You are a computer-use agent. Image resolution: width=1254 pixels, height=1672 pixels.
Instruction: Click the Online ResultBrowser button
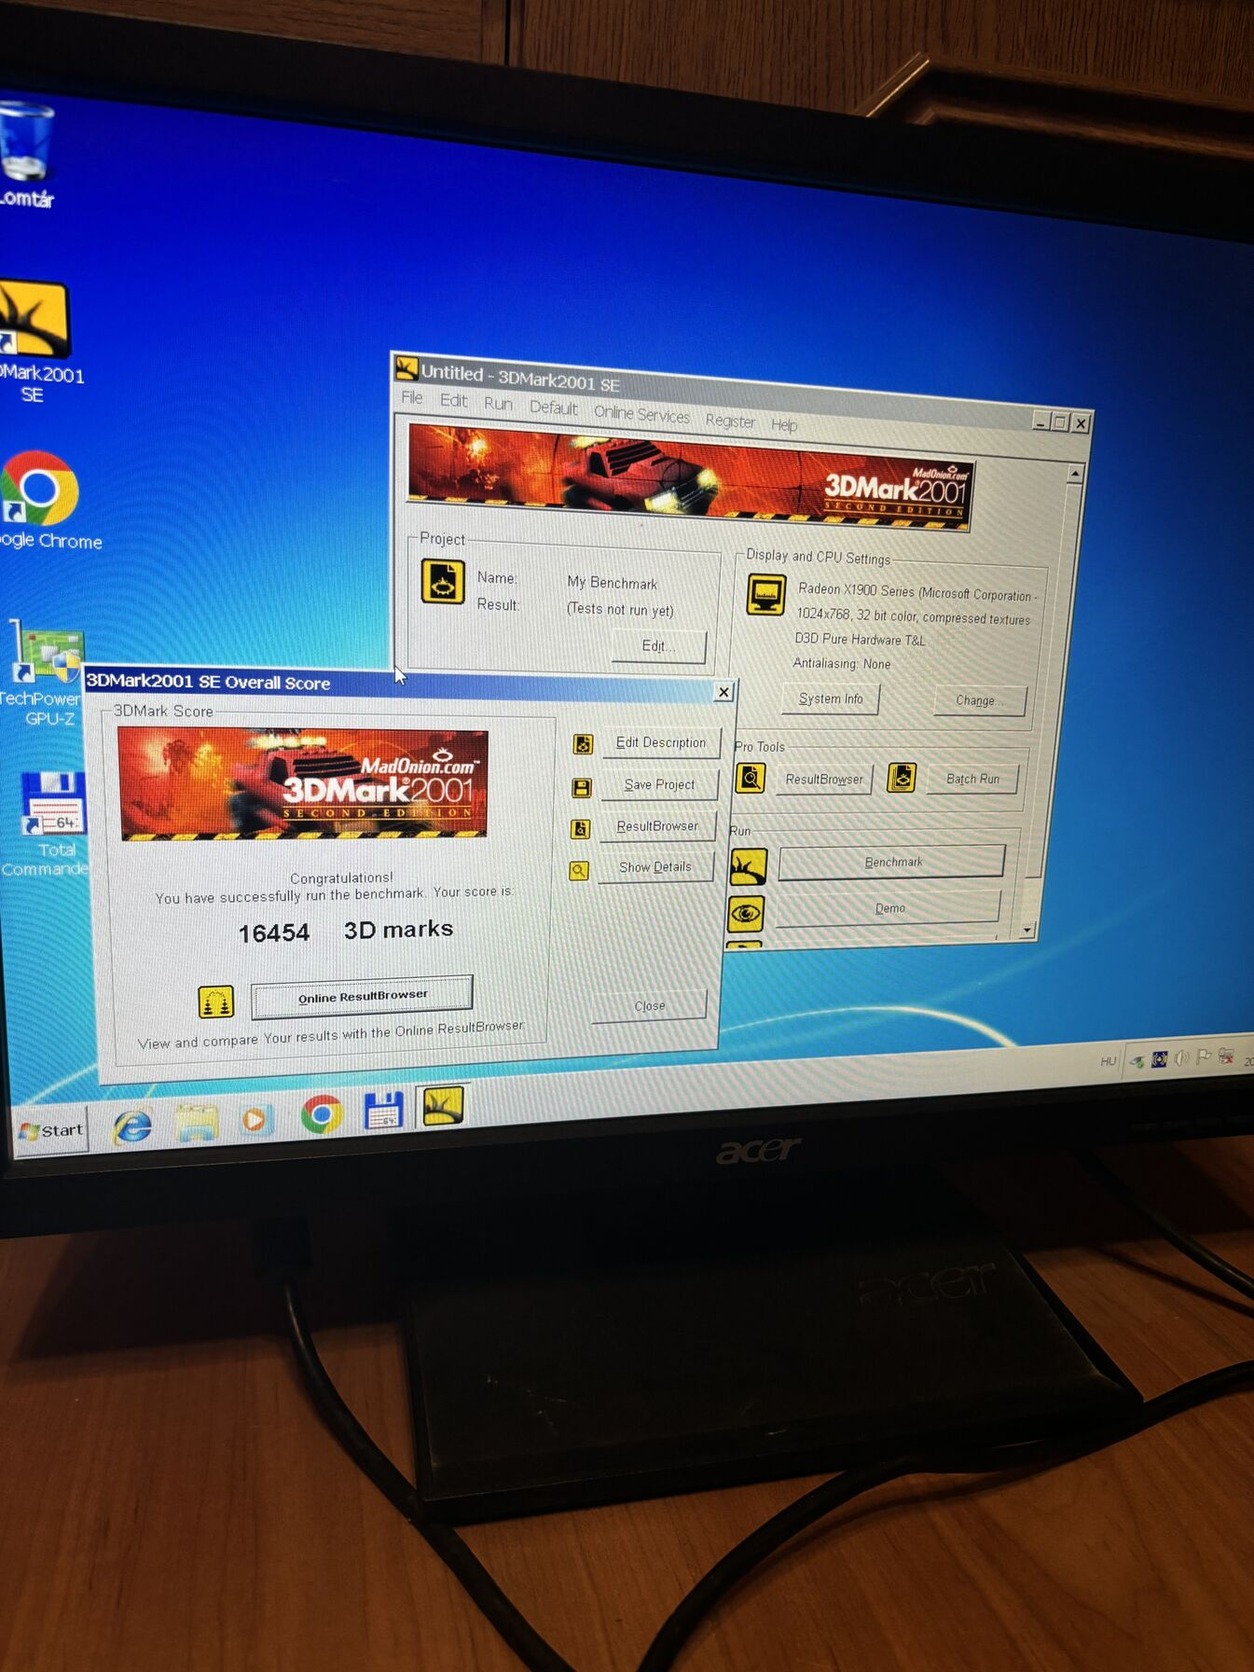coord(362,996)
